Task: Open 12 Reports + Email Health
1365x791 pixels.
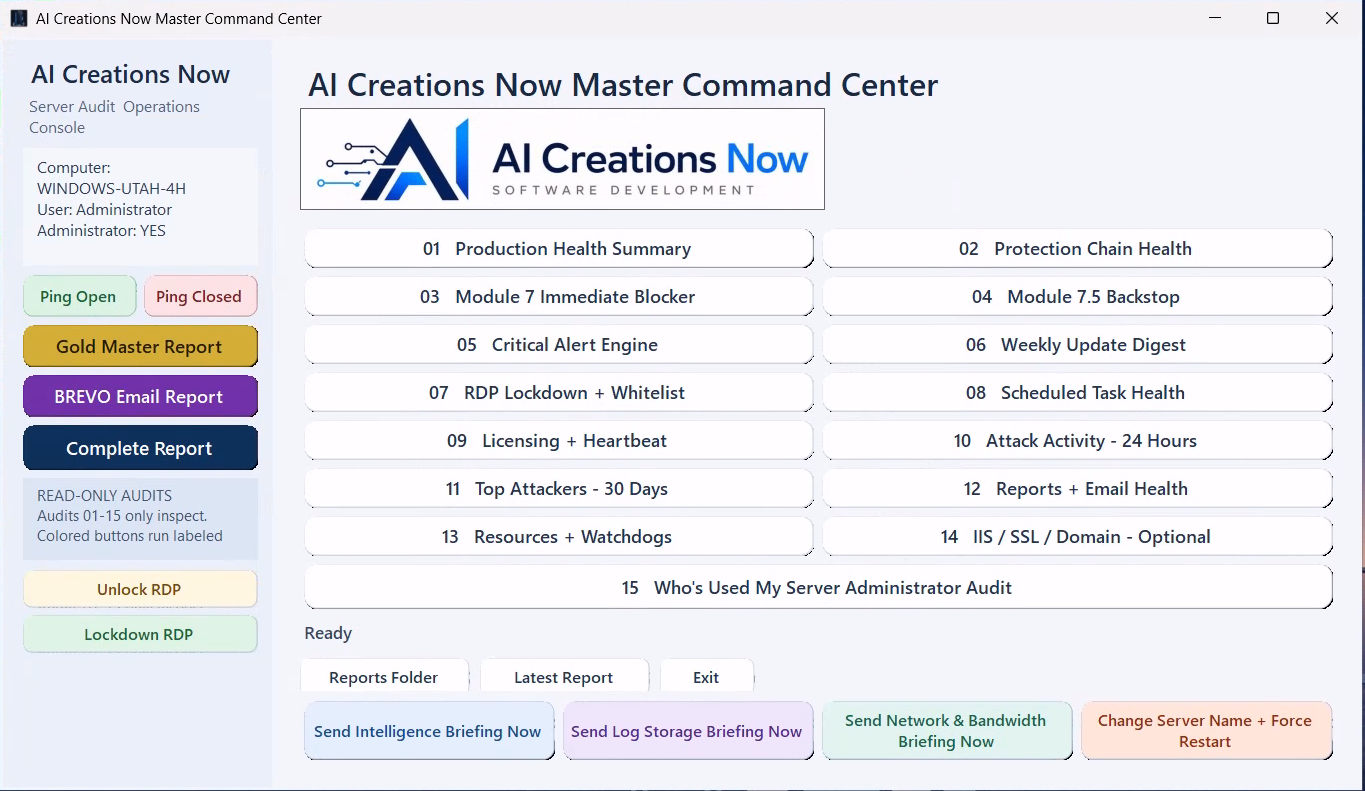Action: click(x=1077, y=489)
